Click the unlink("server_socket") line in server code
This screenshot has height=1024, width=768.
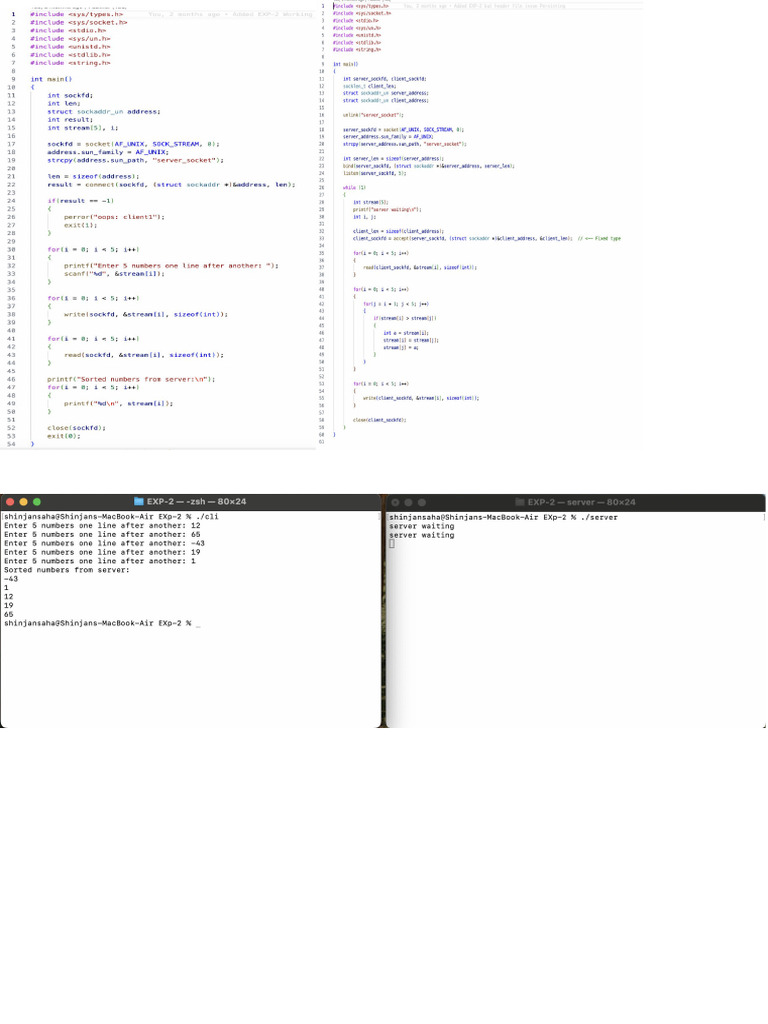coord(371,115)
